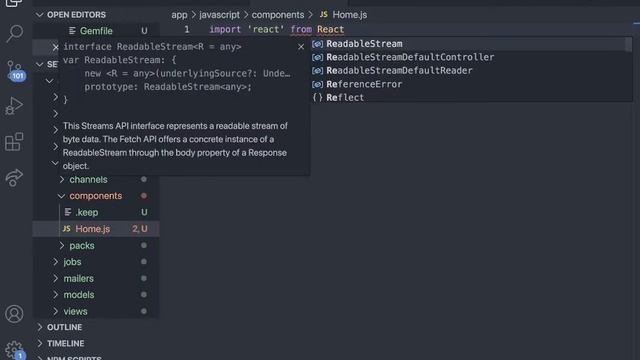The width and height of the screenshot is (640, 360).
Task: Click the 'react' string in import statement
Action: pos(266,29)
